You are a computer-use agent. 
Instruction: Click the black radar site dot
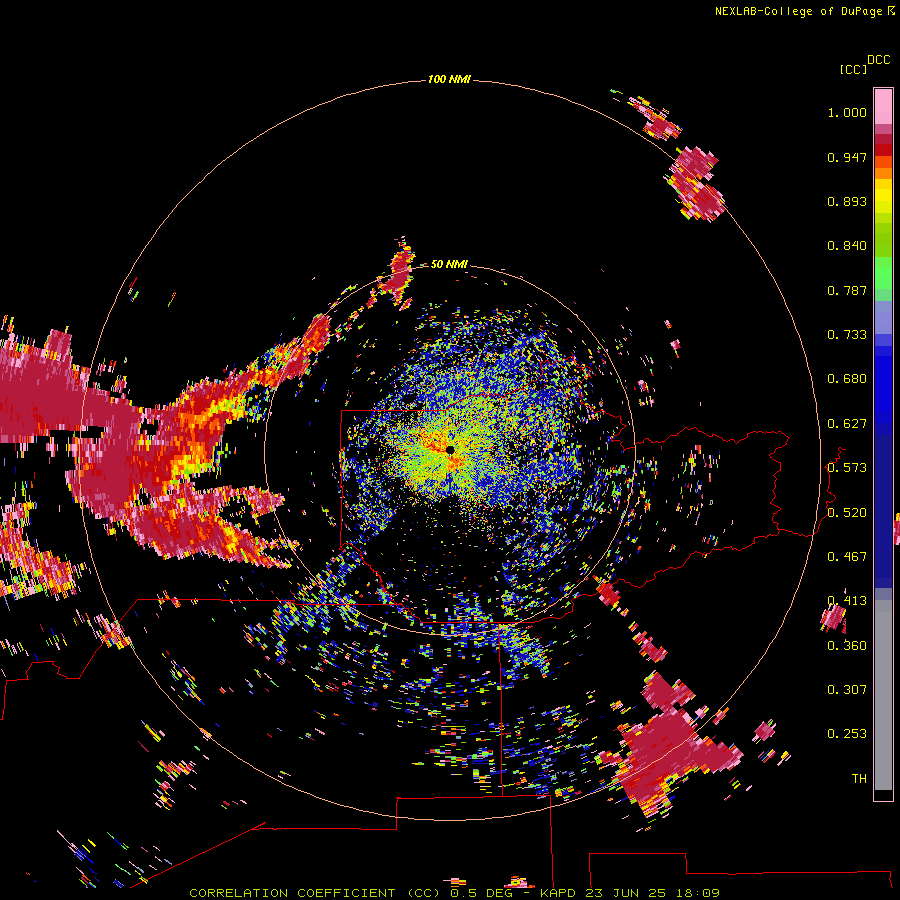pos(450,450)
